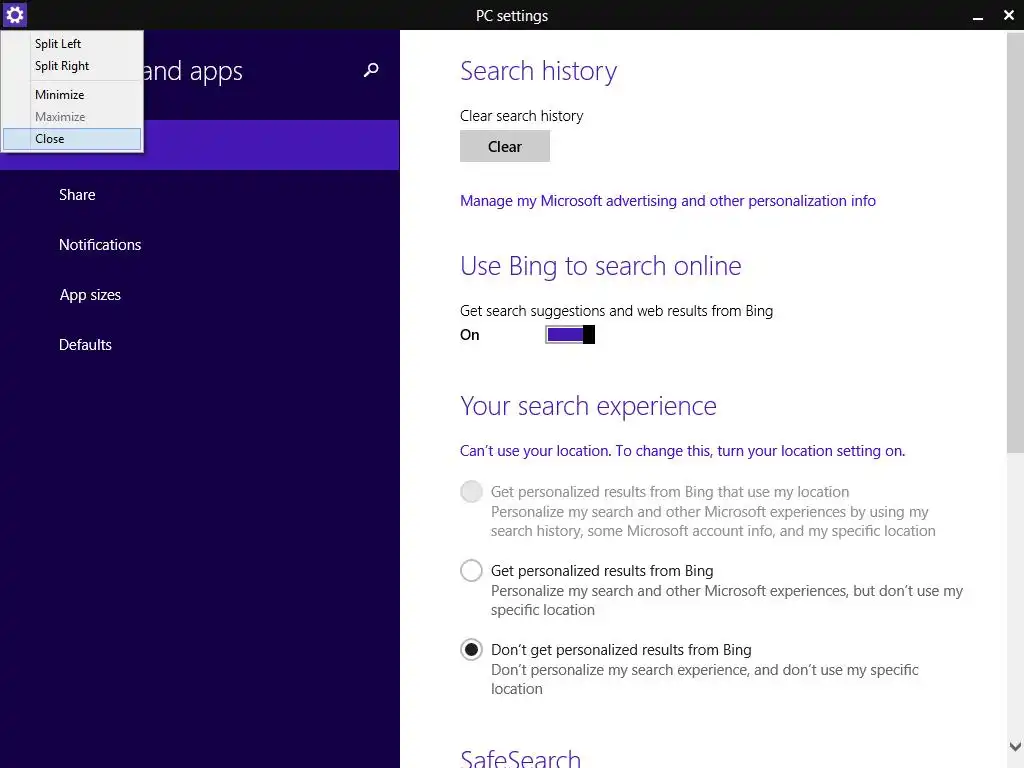Viewport: 1024px width, 768px height.
Task: Open the Share settings page
Action: 77,195
